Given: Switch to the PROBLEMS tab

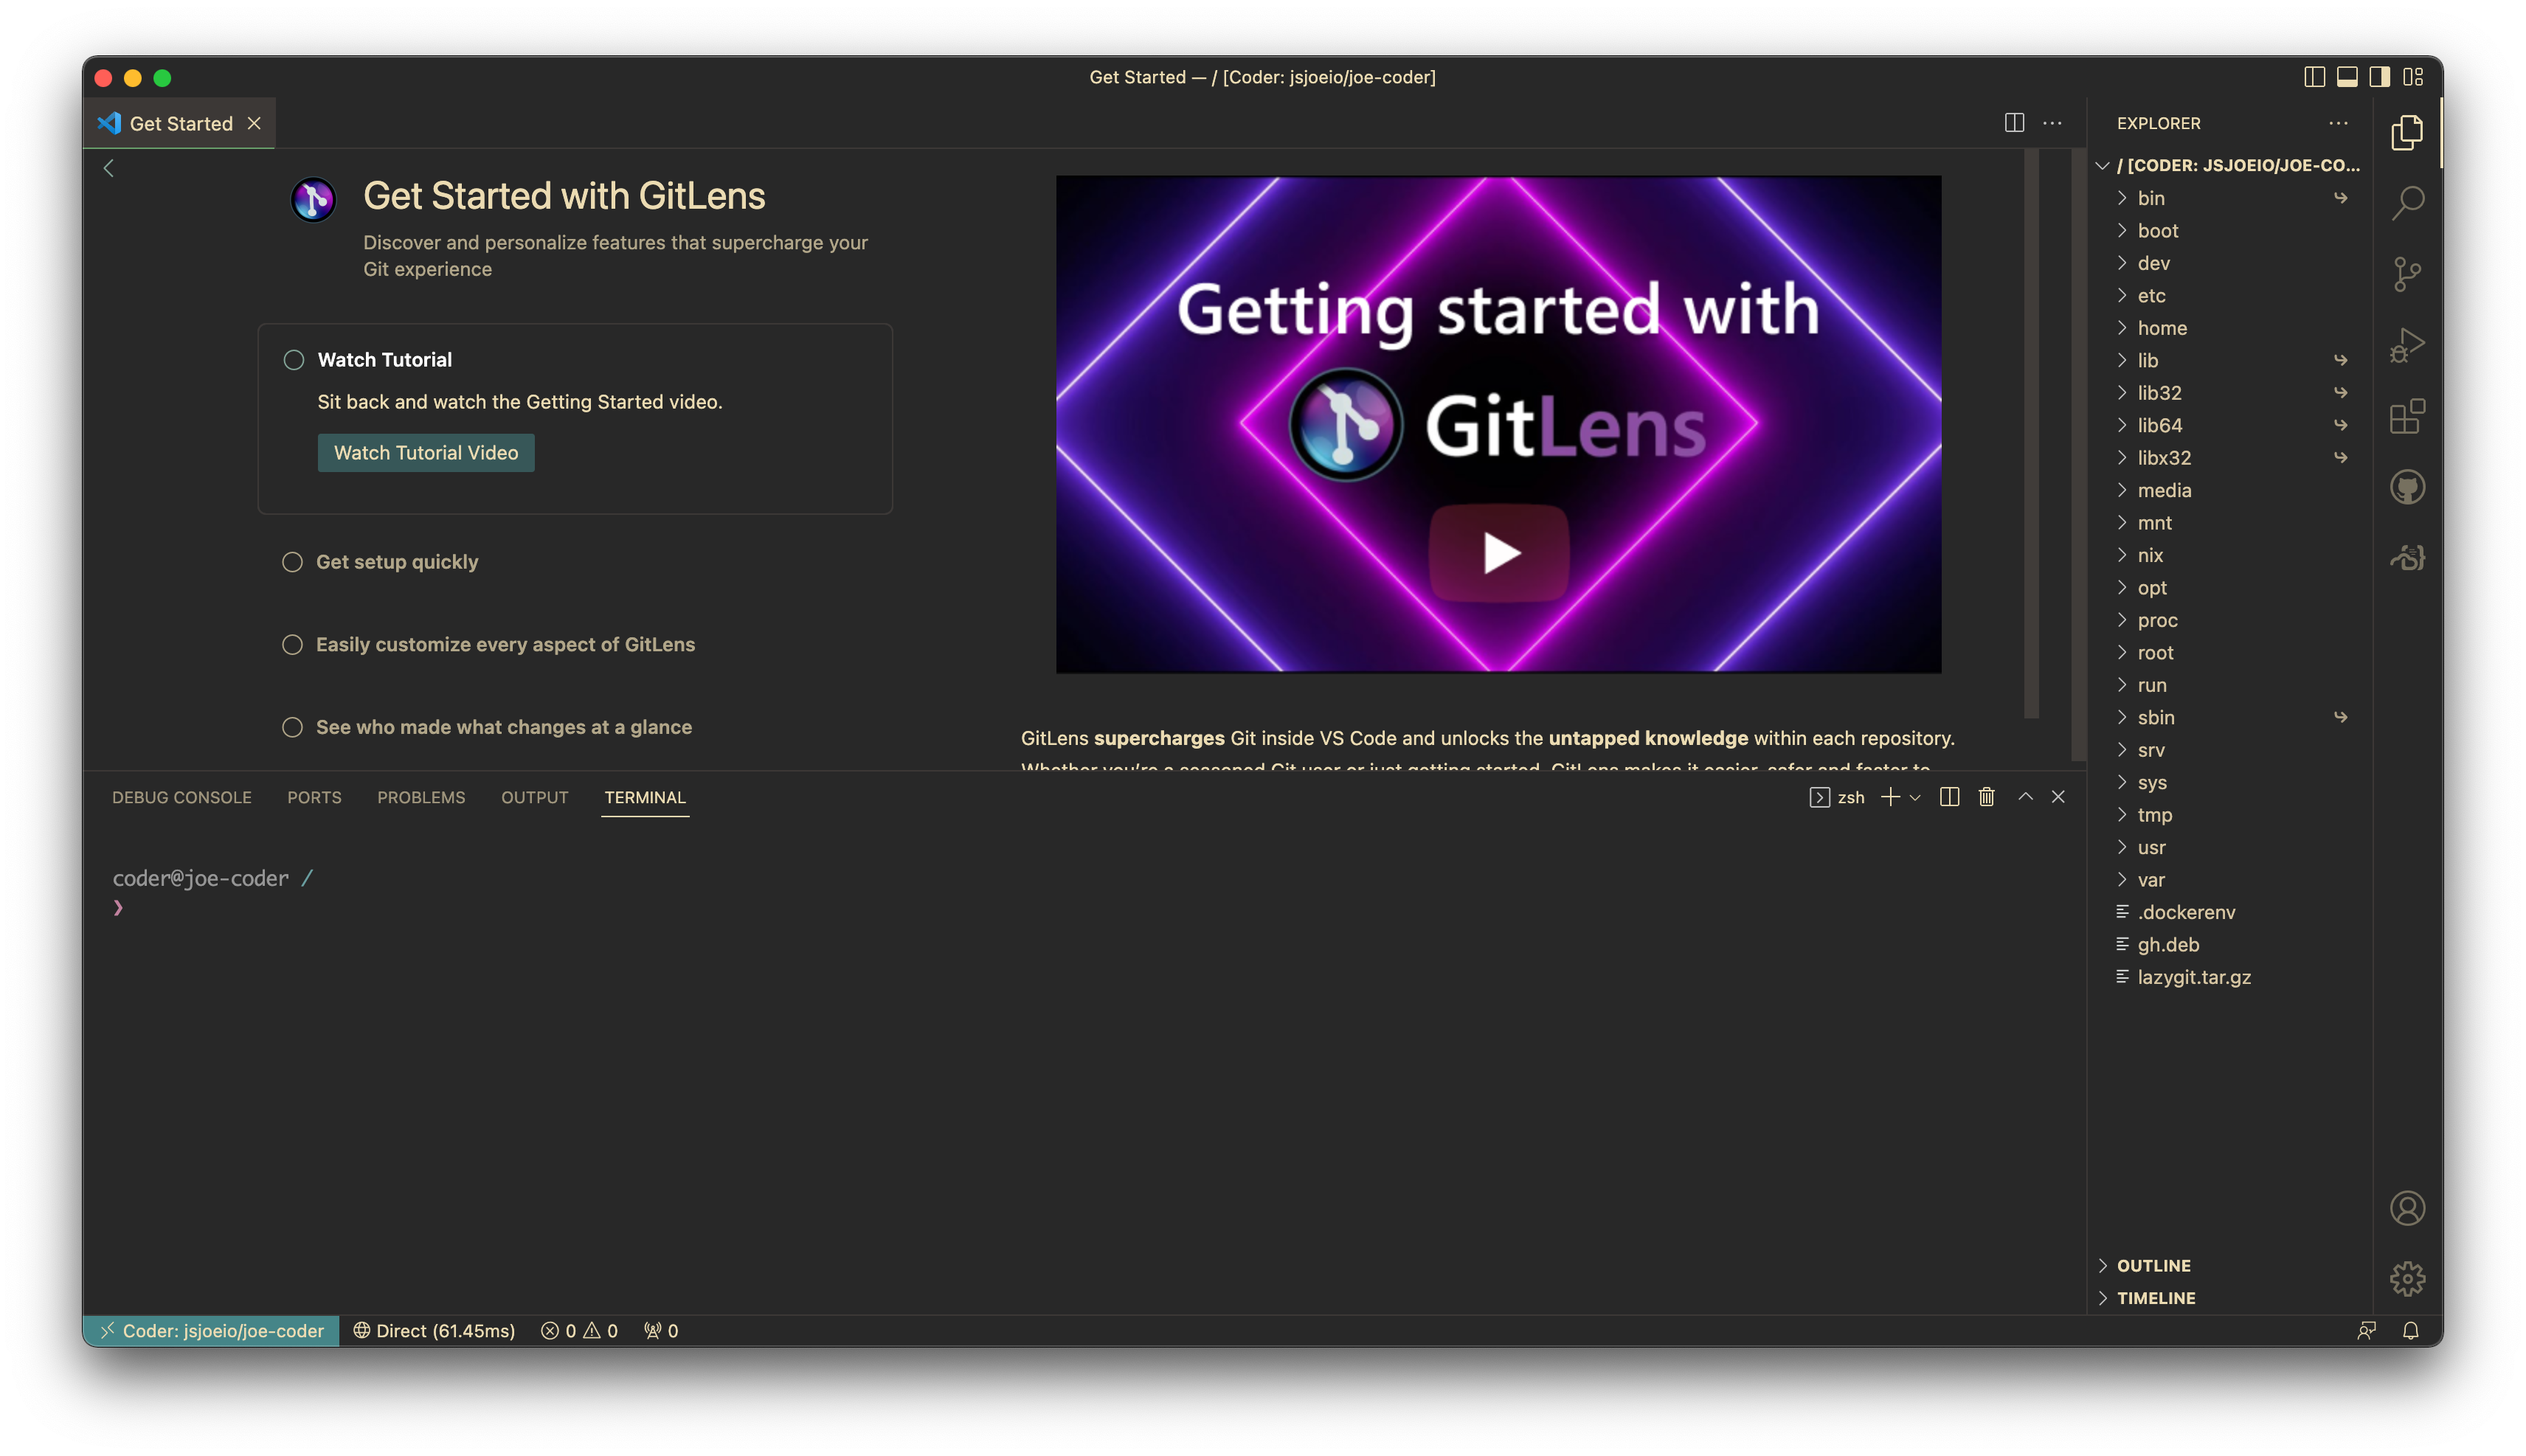Looking at the screenshot, I should (421, 797).
